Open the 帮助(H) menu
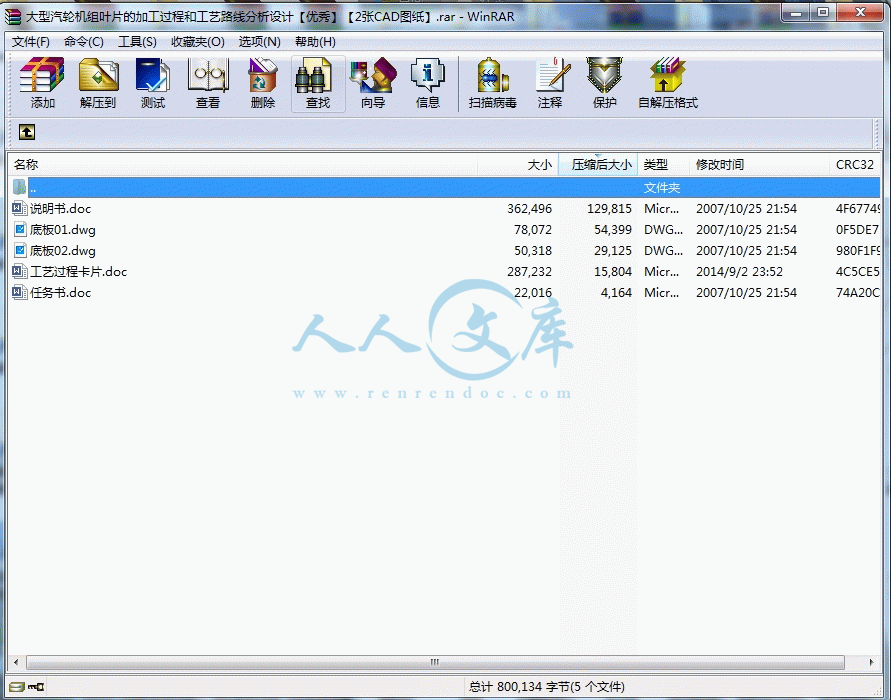This screenshot has height=700, width=891. (x=315, y=41)
